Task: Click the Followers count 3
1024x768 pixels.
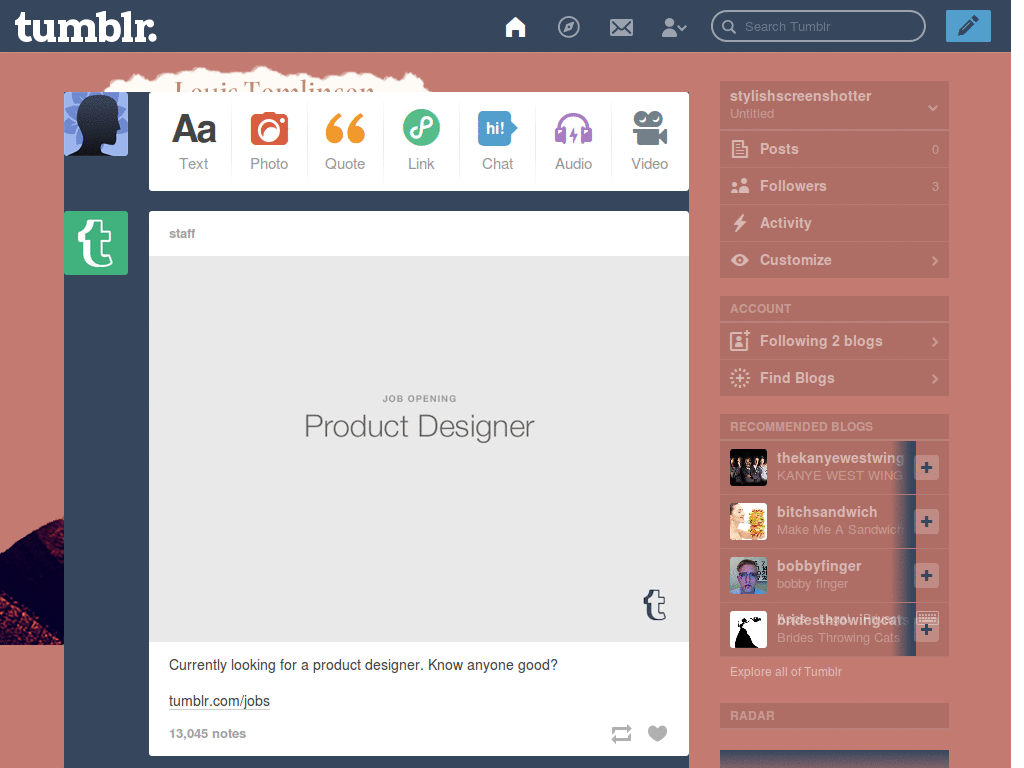Action: click(935, 187)
